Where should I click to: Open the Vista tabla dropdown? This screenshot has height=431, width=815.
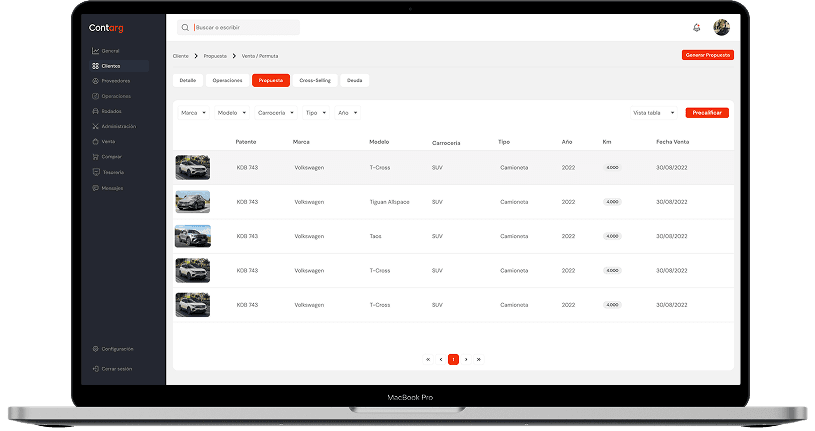(654, 113)
